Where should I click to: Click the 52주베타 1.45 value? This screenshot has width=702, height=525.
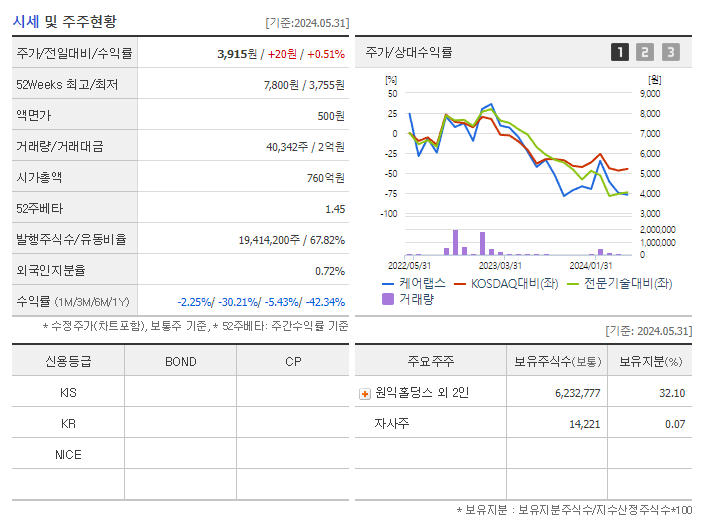pyautogui.click(x=335, y=209)
